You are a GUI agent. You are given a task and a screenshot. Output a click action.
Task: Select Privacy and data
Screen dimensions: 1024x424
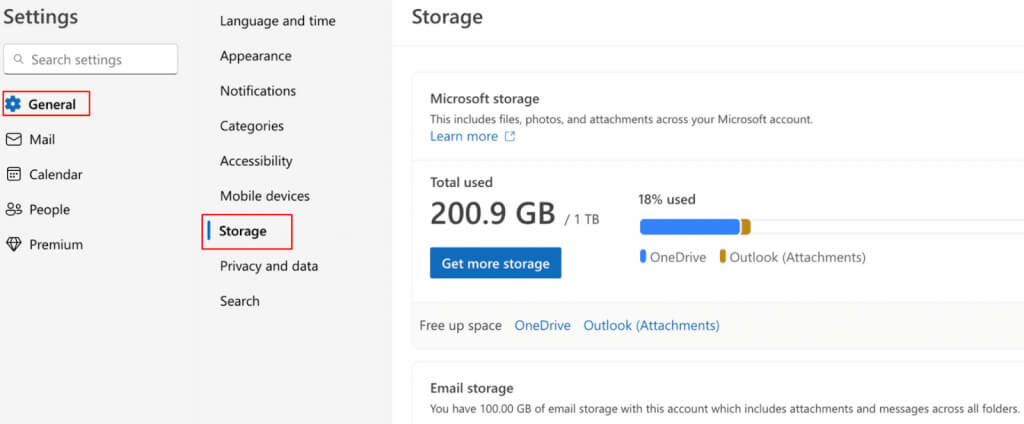click(269, 266)
